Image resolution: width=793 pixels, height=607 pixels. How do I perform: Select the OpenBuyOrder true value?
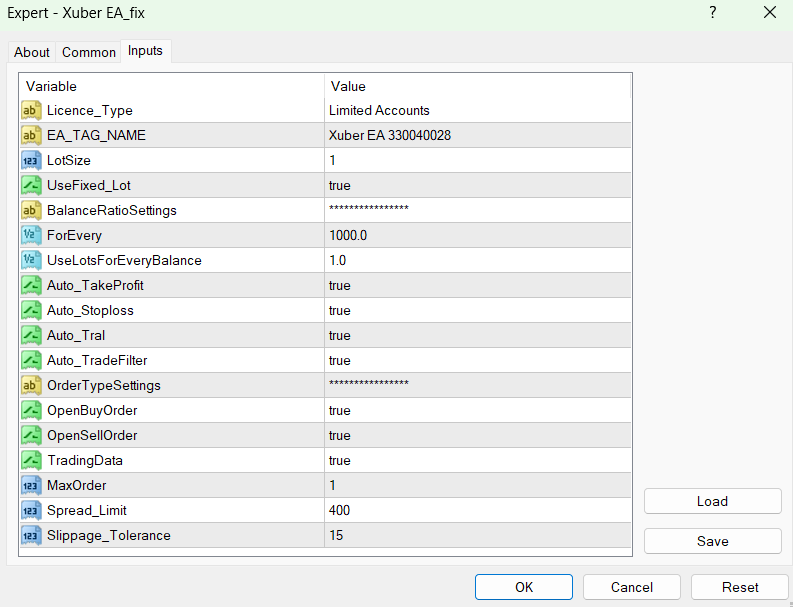tap(478, 410)
